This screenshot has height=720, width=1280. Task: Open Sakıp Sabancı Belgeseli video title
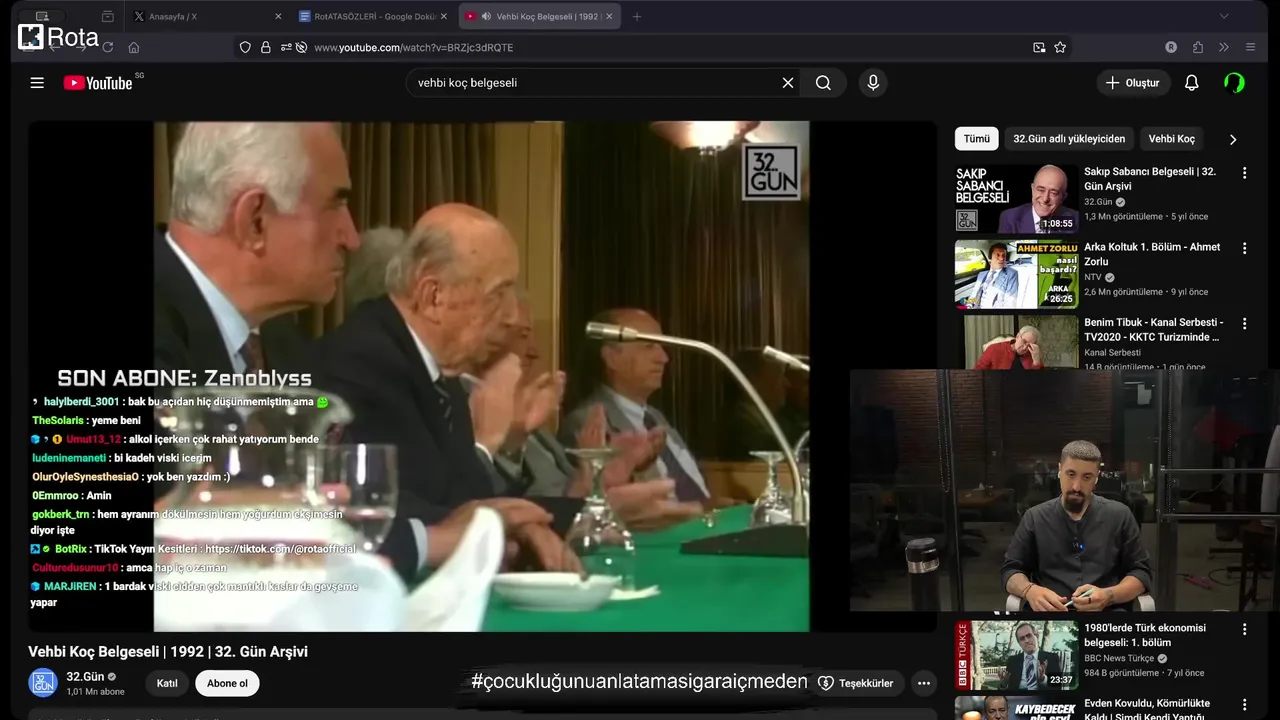click(1150, 179)
